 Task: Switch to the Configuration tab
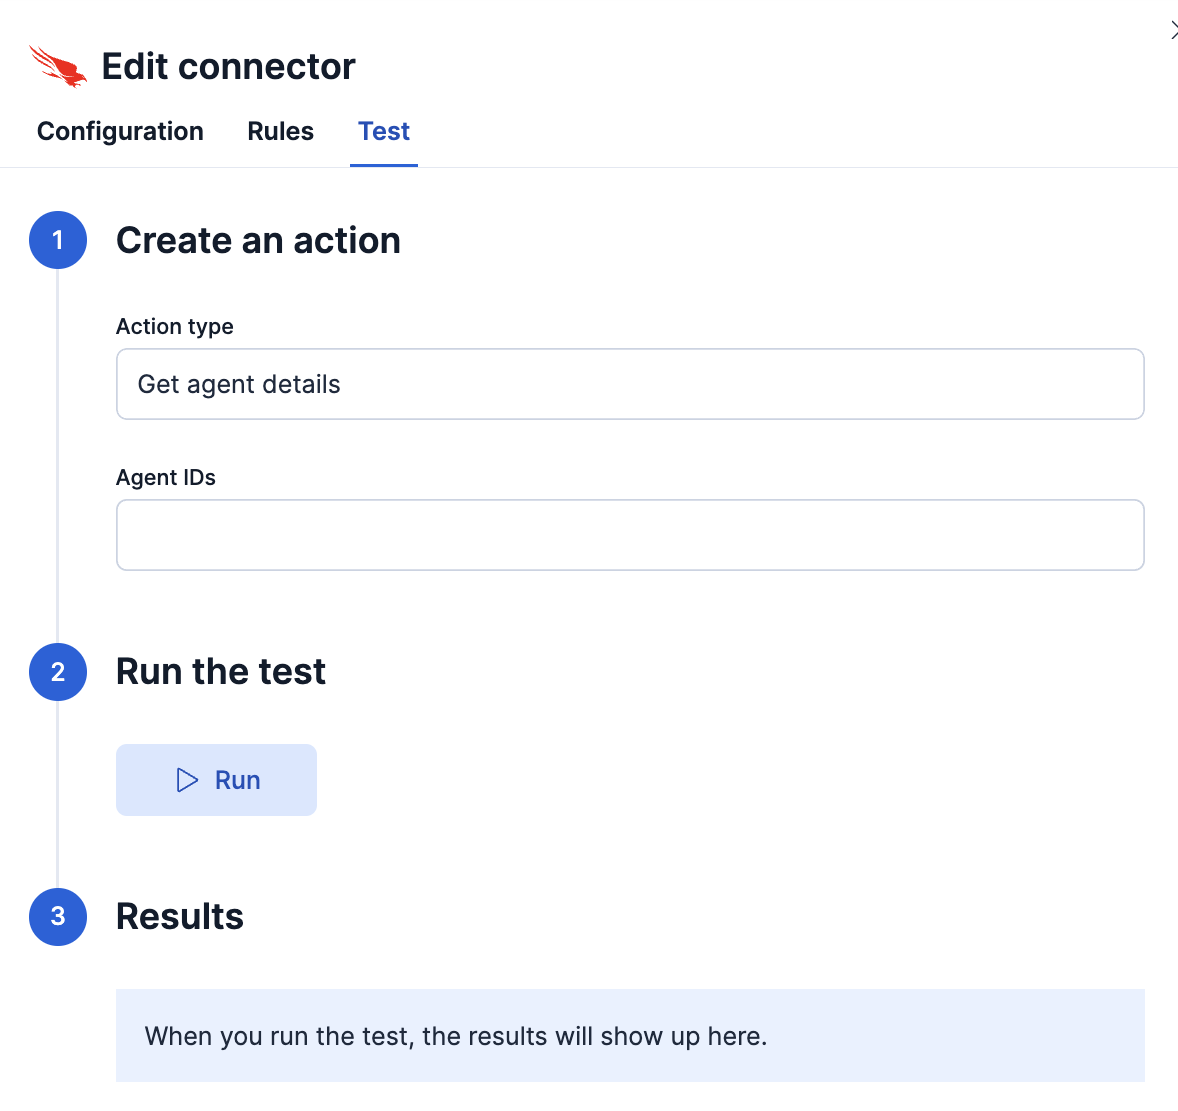120,131
